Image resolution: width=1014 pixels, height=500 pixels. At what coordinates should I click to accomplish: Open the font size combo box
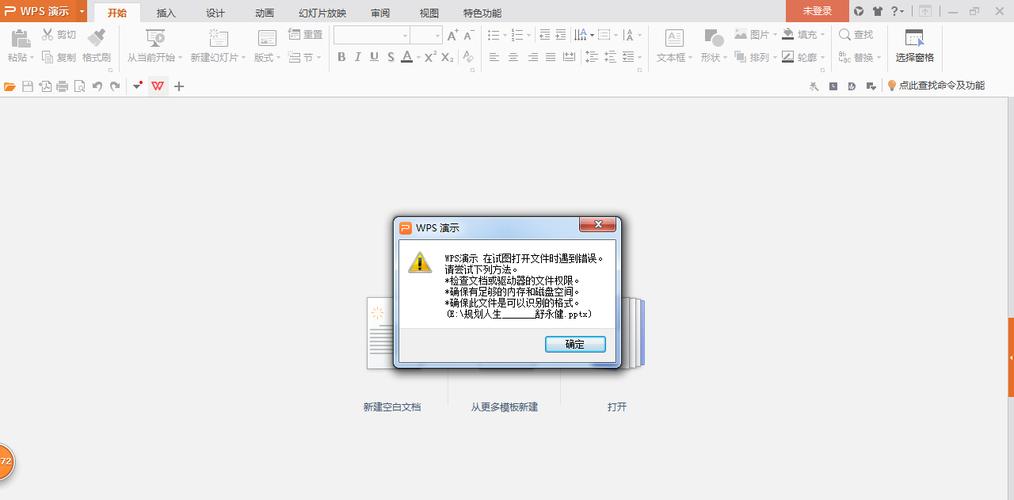[426, 35]
